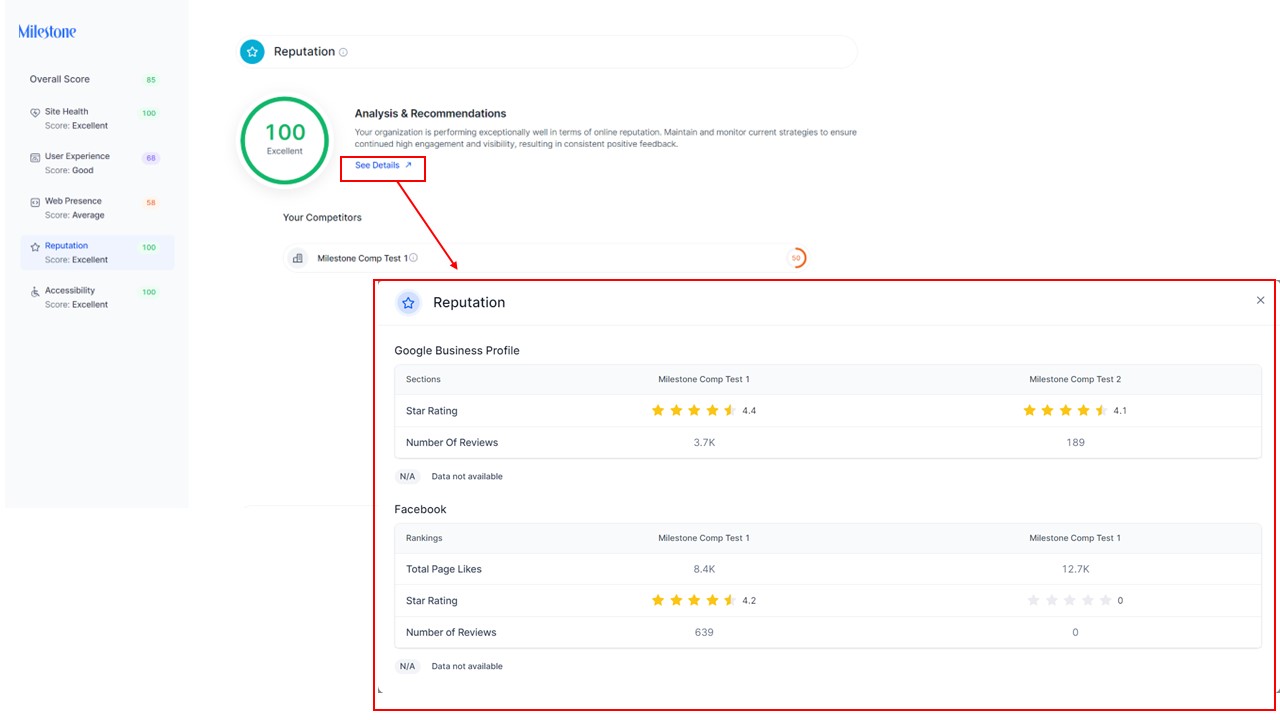
Task: Go to Site Health in the sidebar
Action: coord(97,119)
